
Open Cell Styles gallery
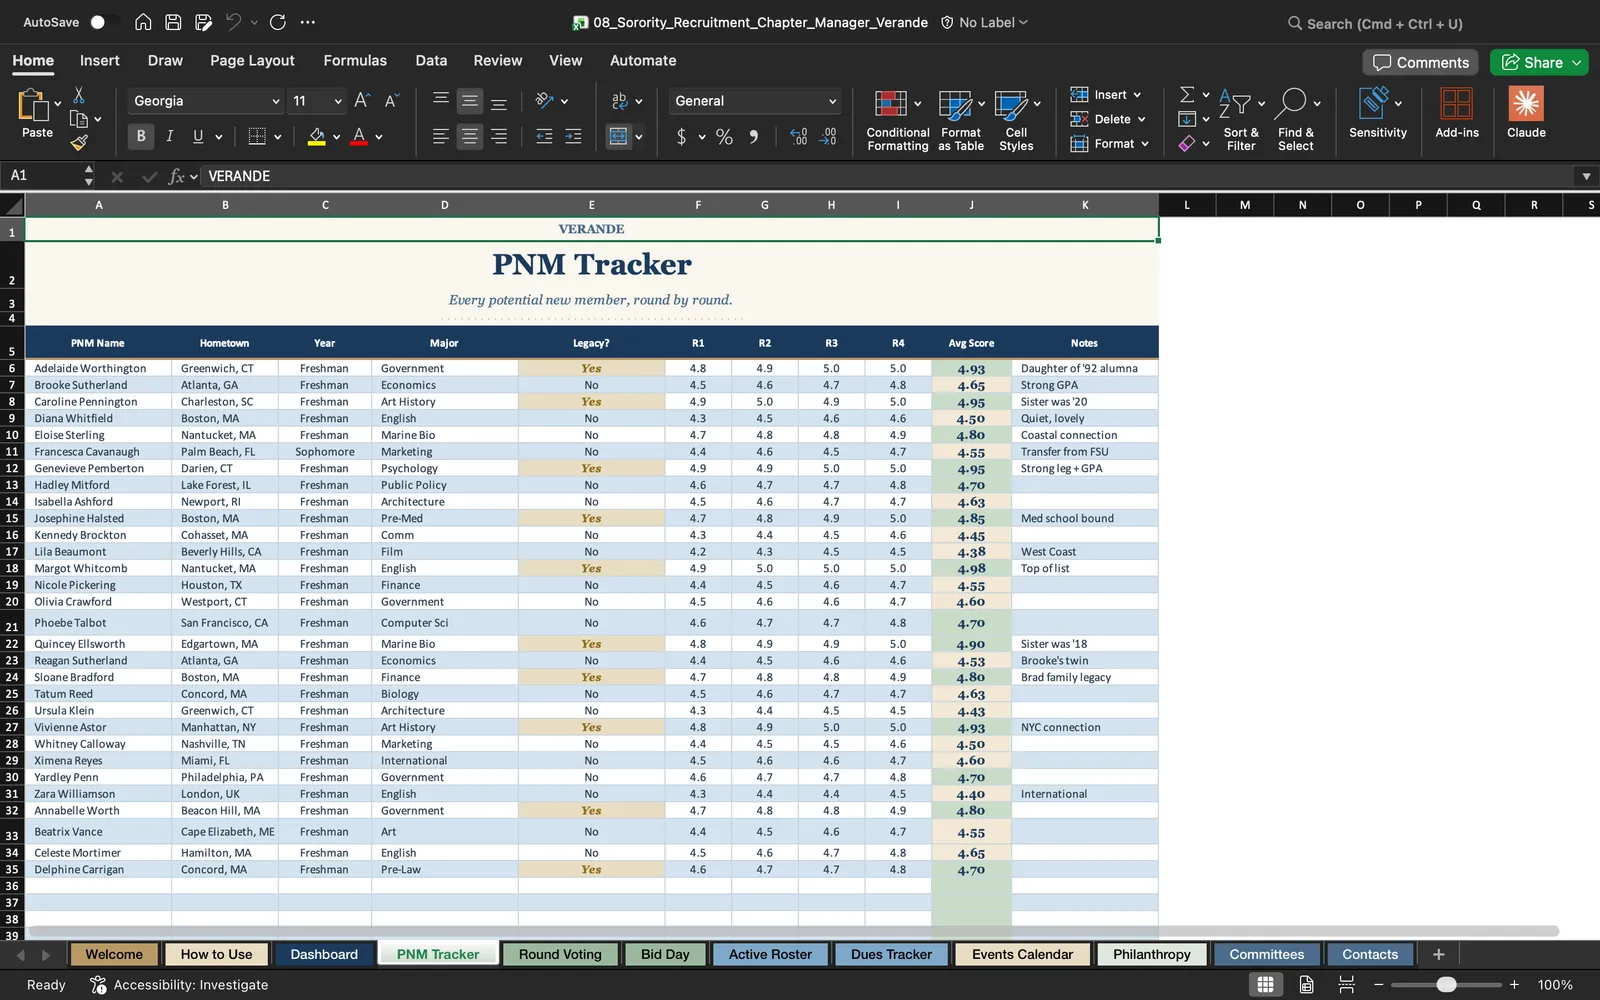[x=1016, y=119]
